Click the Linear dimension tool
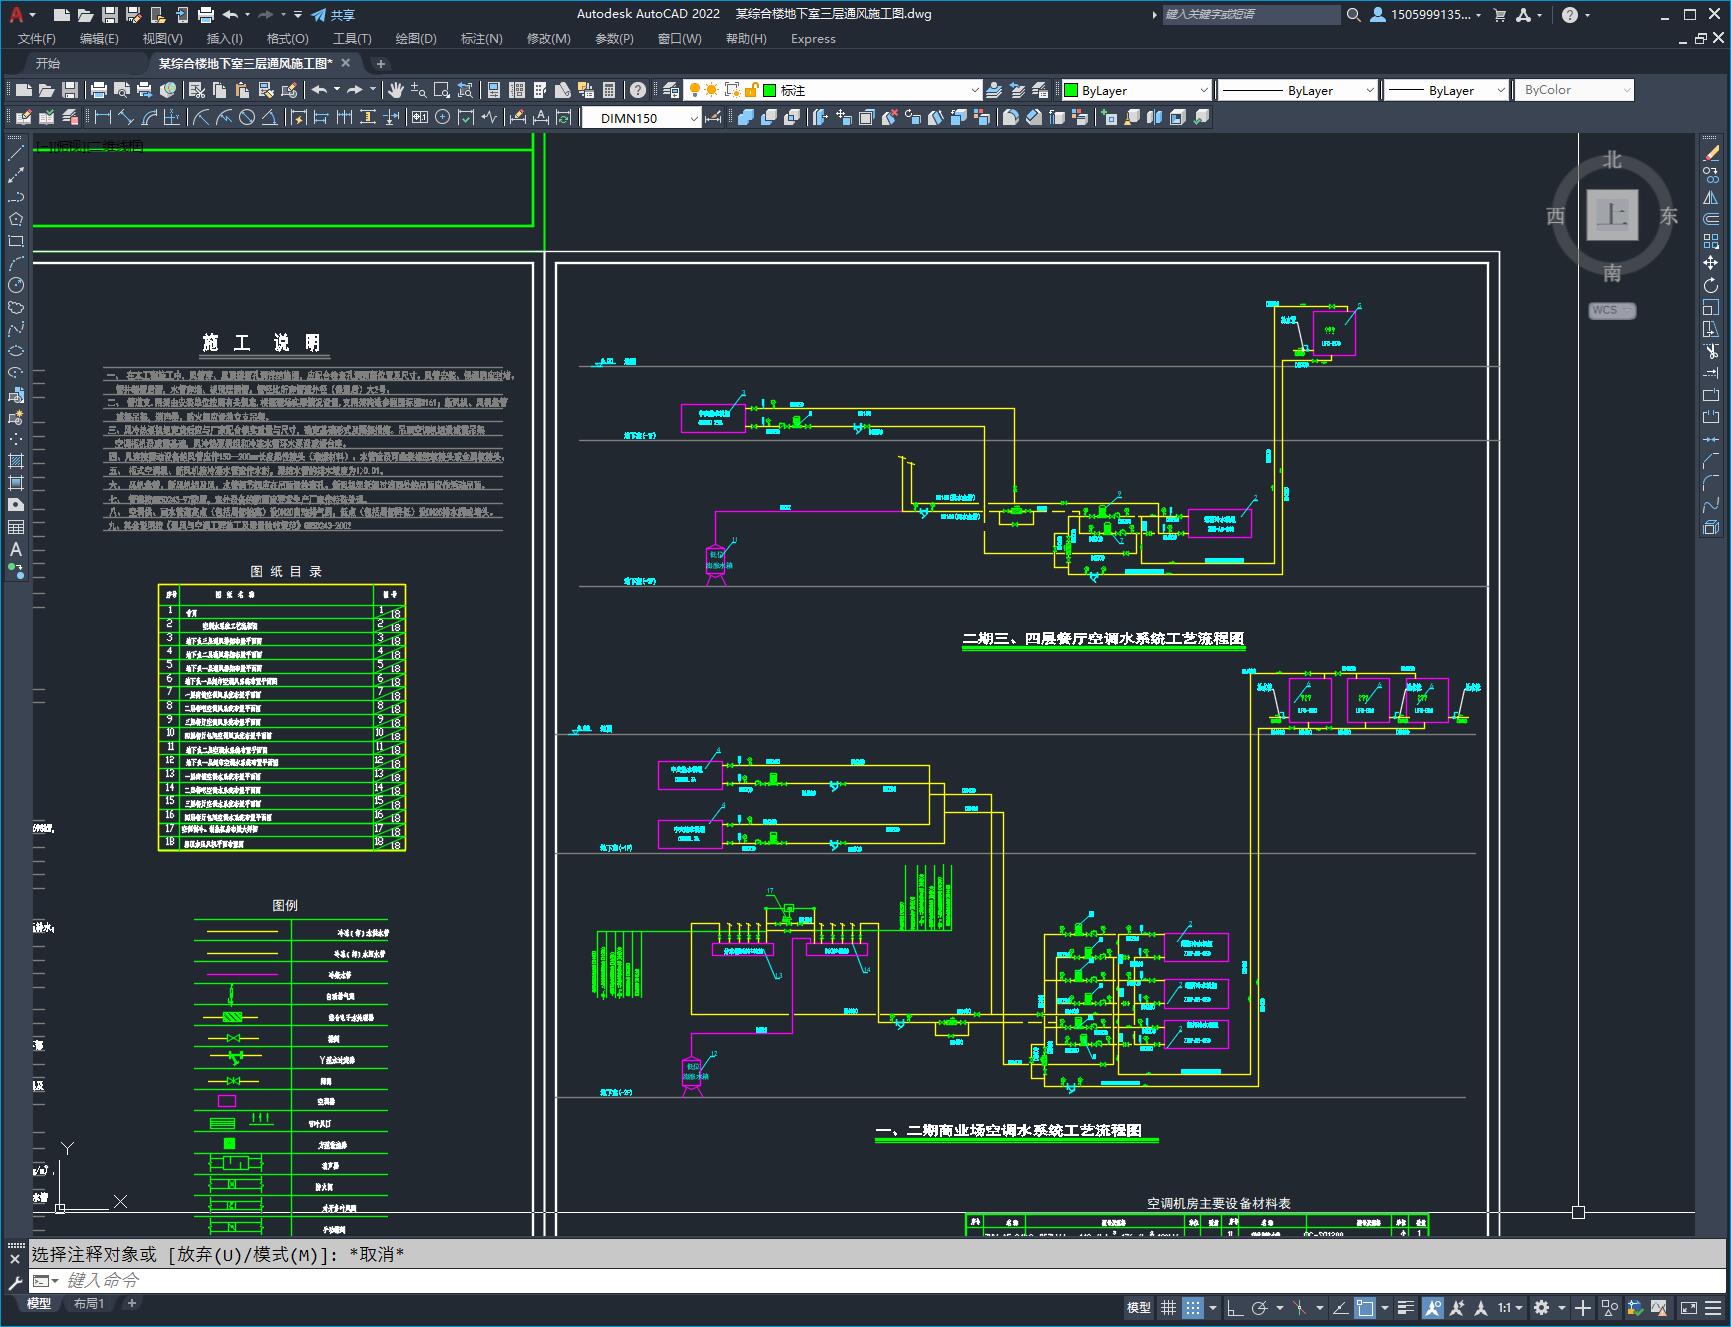 102,118
